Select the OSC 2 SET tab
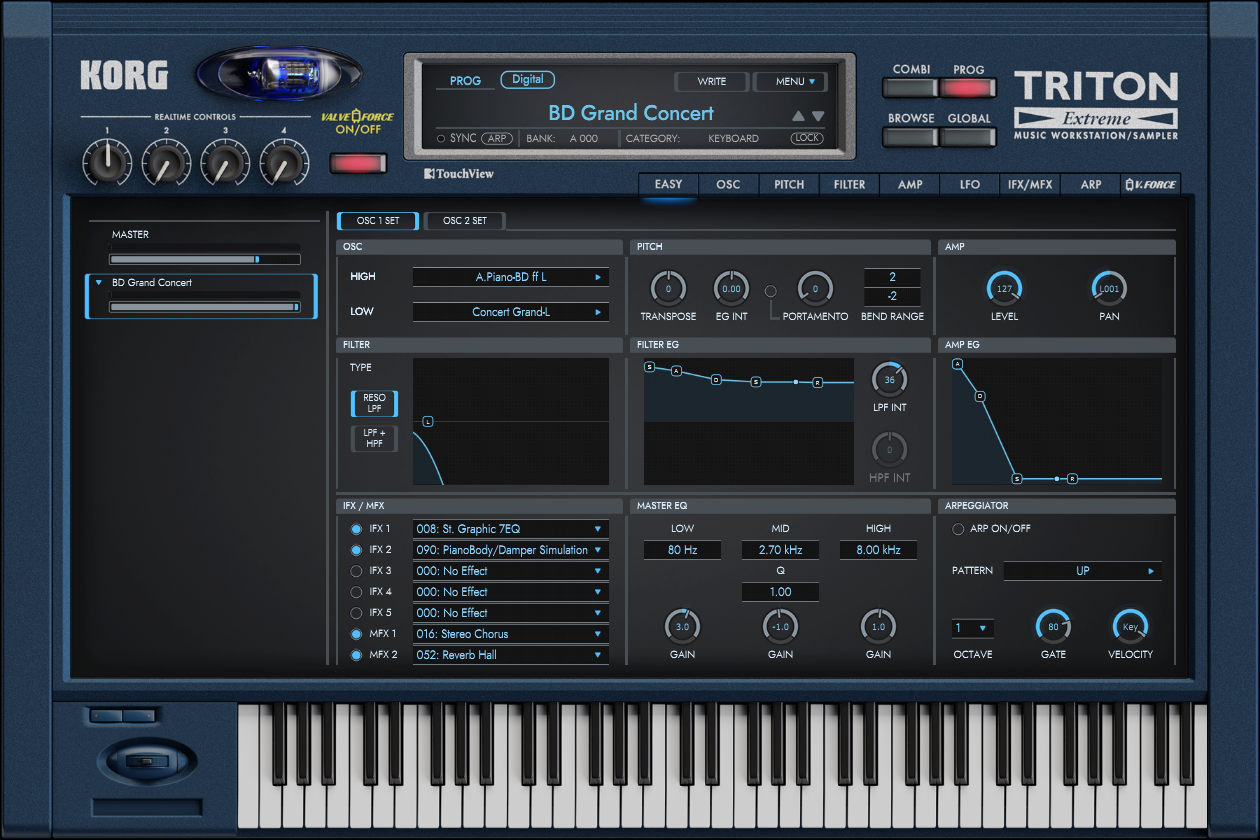This screenshot has width=1260, height=840. (x=464, y=220)
